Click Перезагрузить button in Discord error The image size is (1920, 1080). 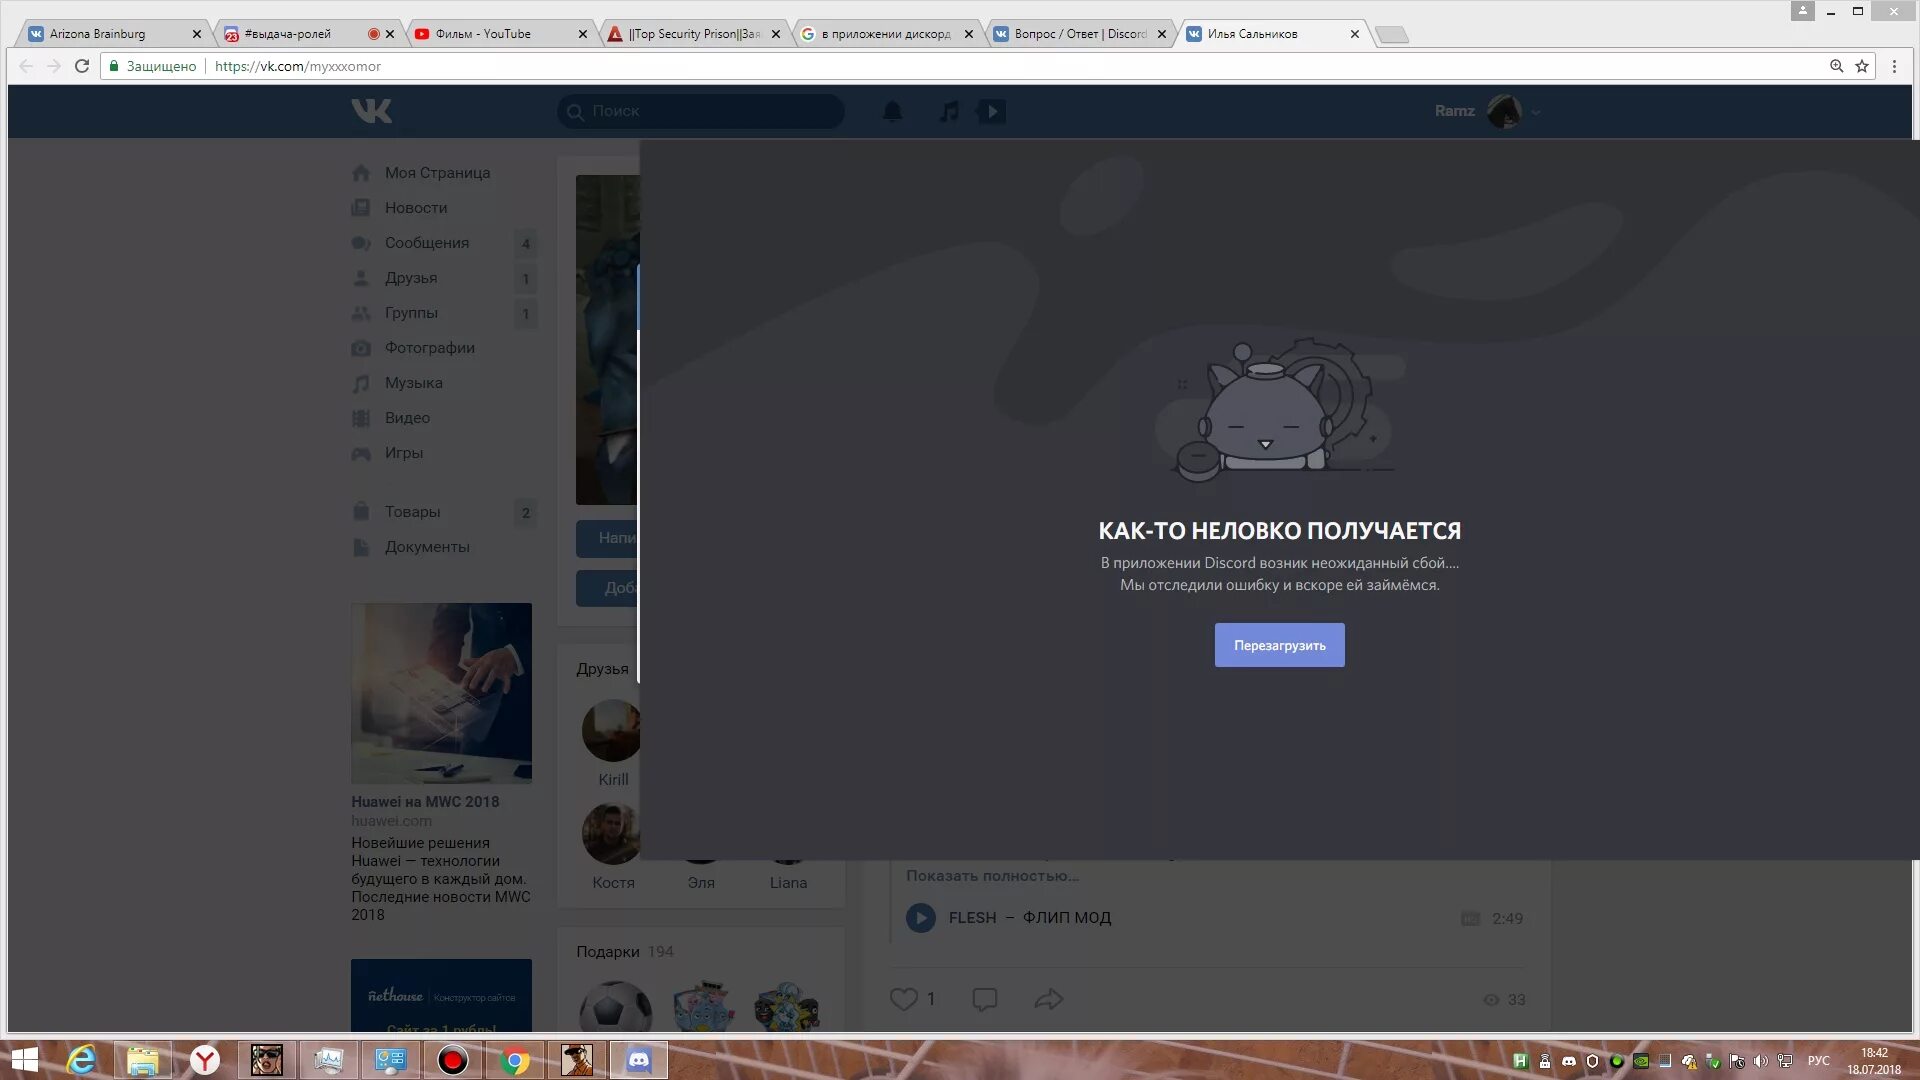[x=1279, y=645]
